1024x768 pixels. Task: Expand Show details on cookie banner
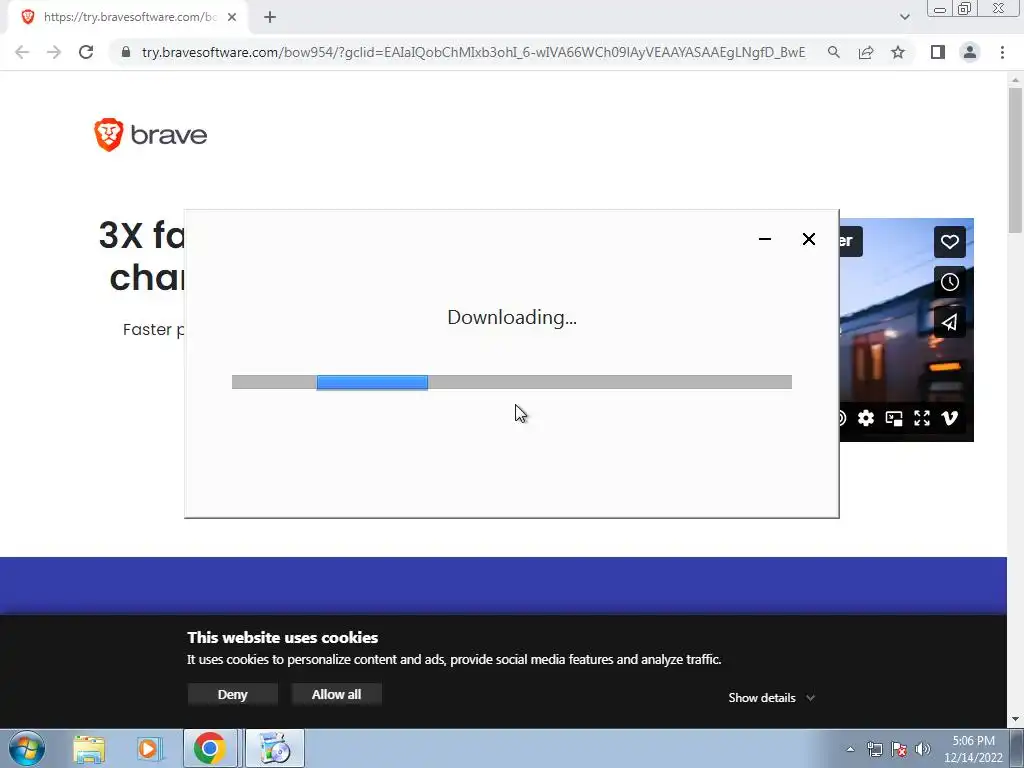pos(771,697)
